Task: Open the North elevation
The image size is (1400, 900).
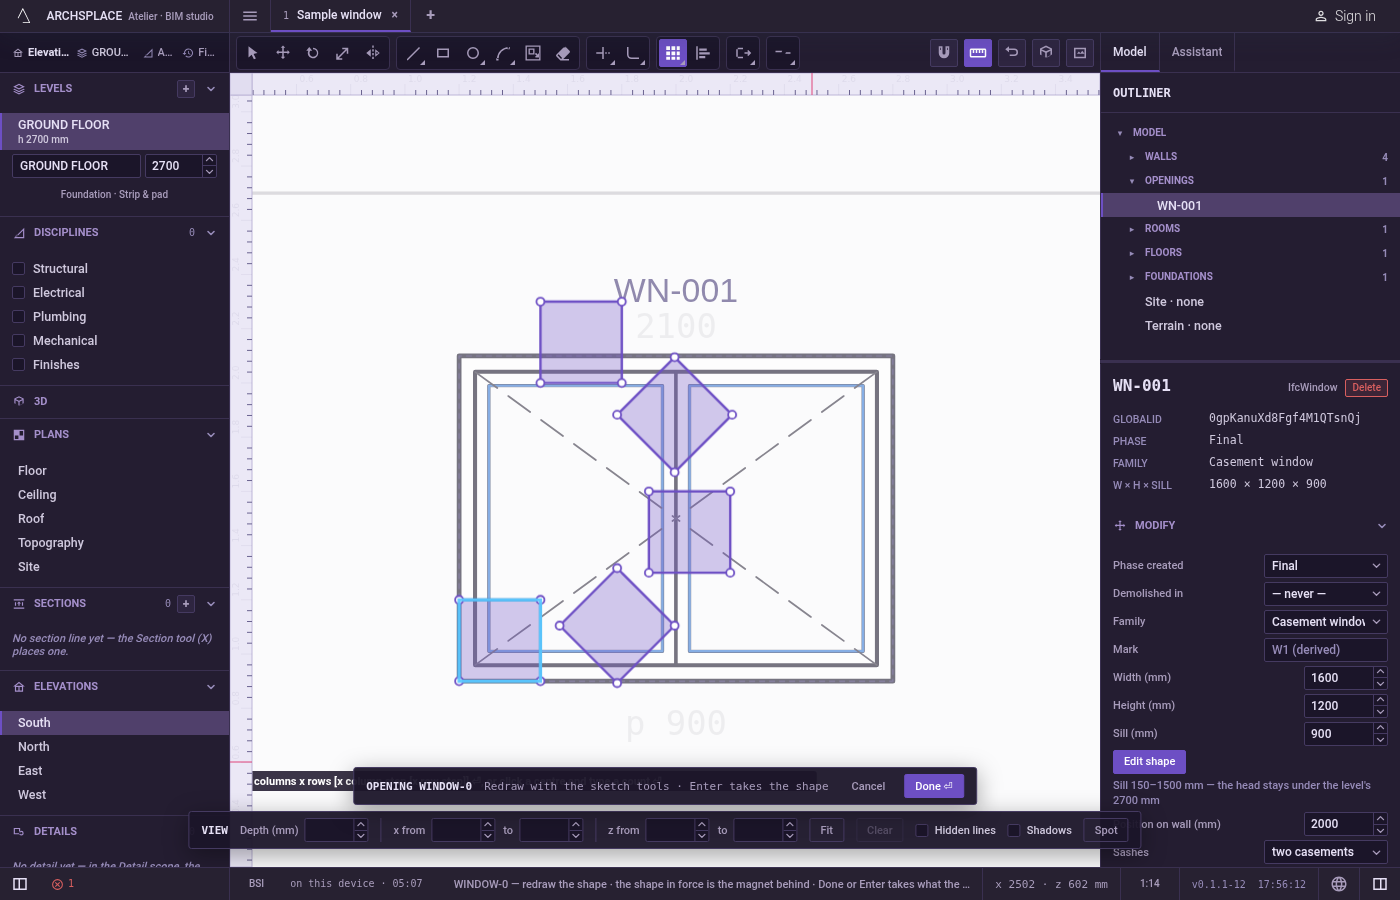Action: pos(114,747)
